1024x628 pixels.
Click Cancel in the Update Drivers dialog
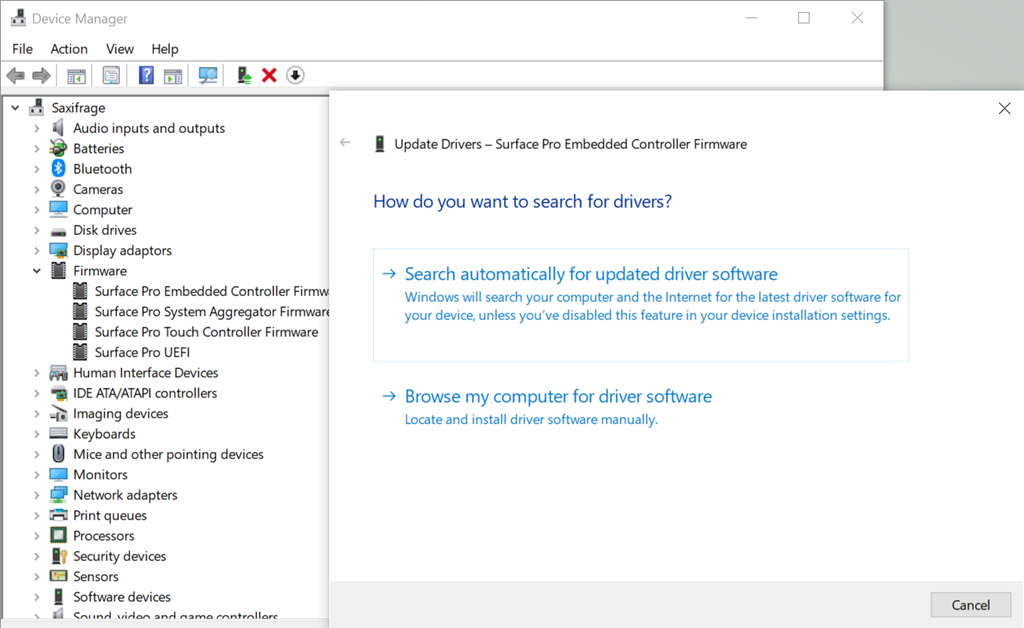click(970, 605)
